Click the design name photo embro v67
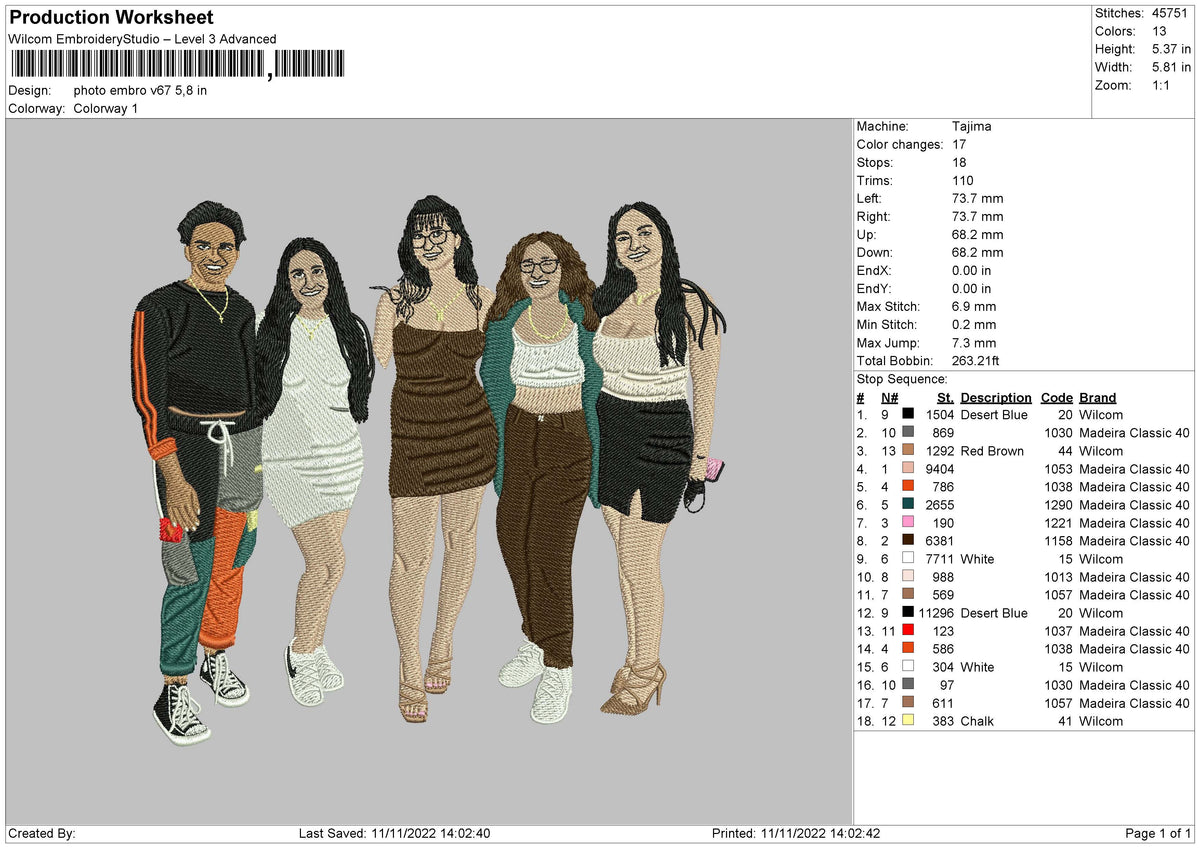 point(141,89)
